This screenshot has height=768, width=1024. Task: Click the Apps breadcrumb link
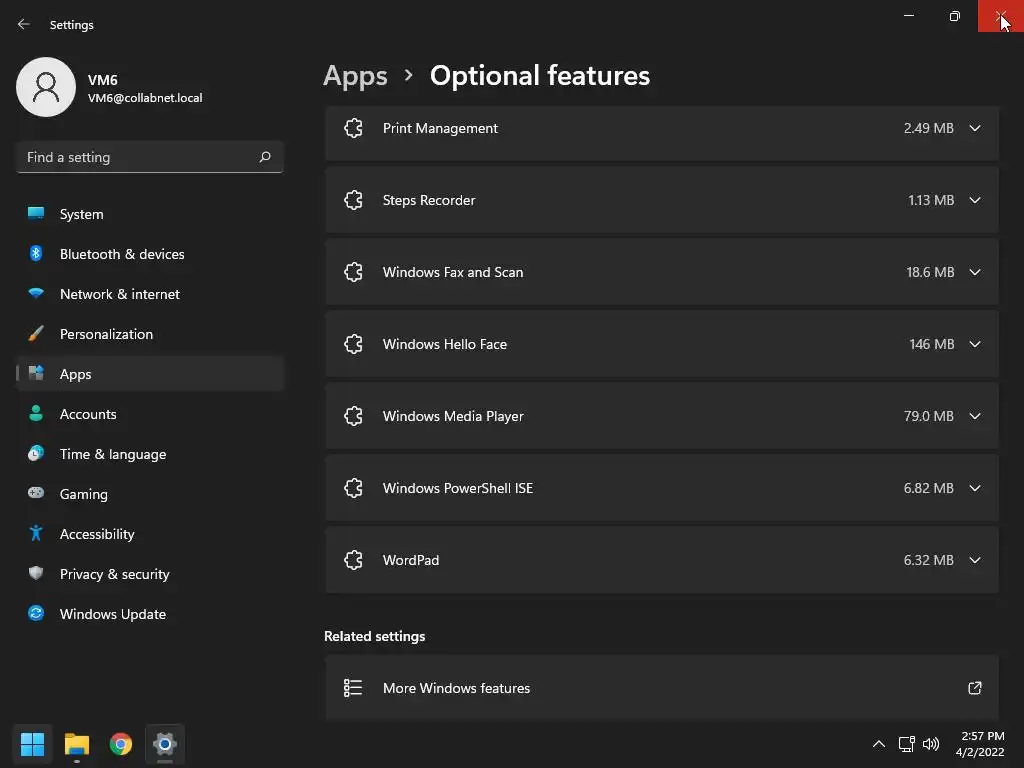tap(355, 76)
